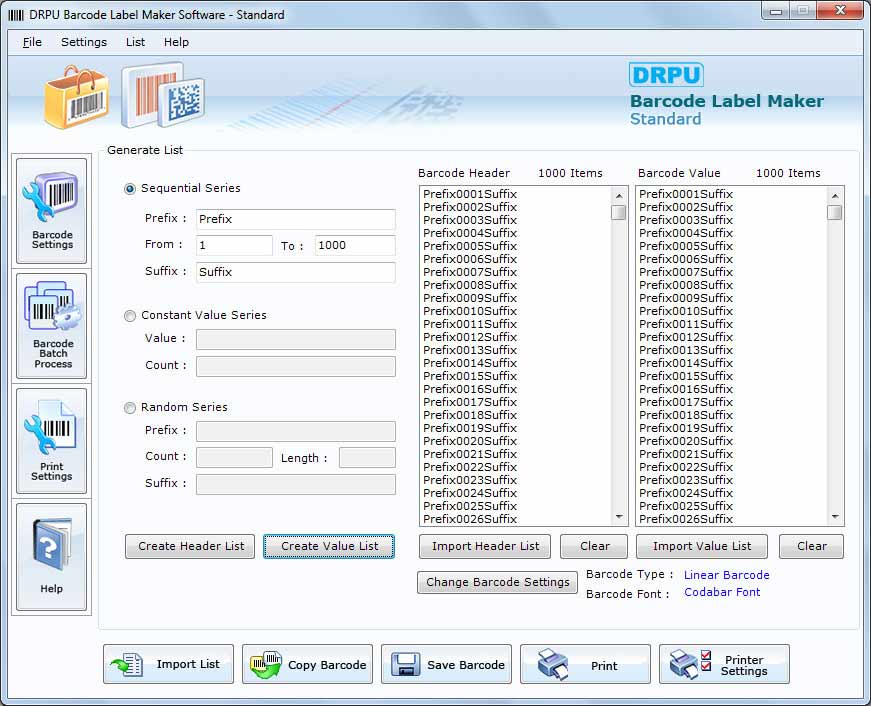Click Import Value List button
Viewport: 871px width, 706px height.
click(702, 546)
